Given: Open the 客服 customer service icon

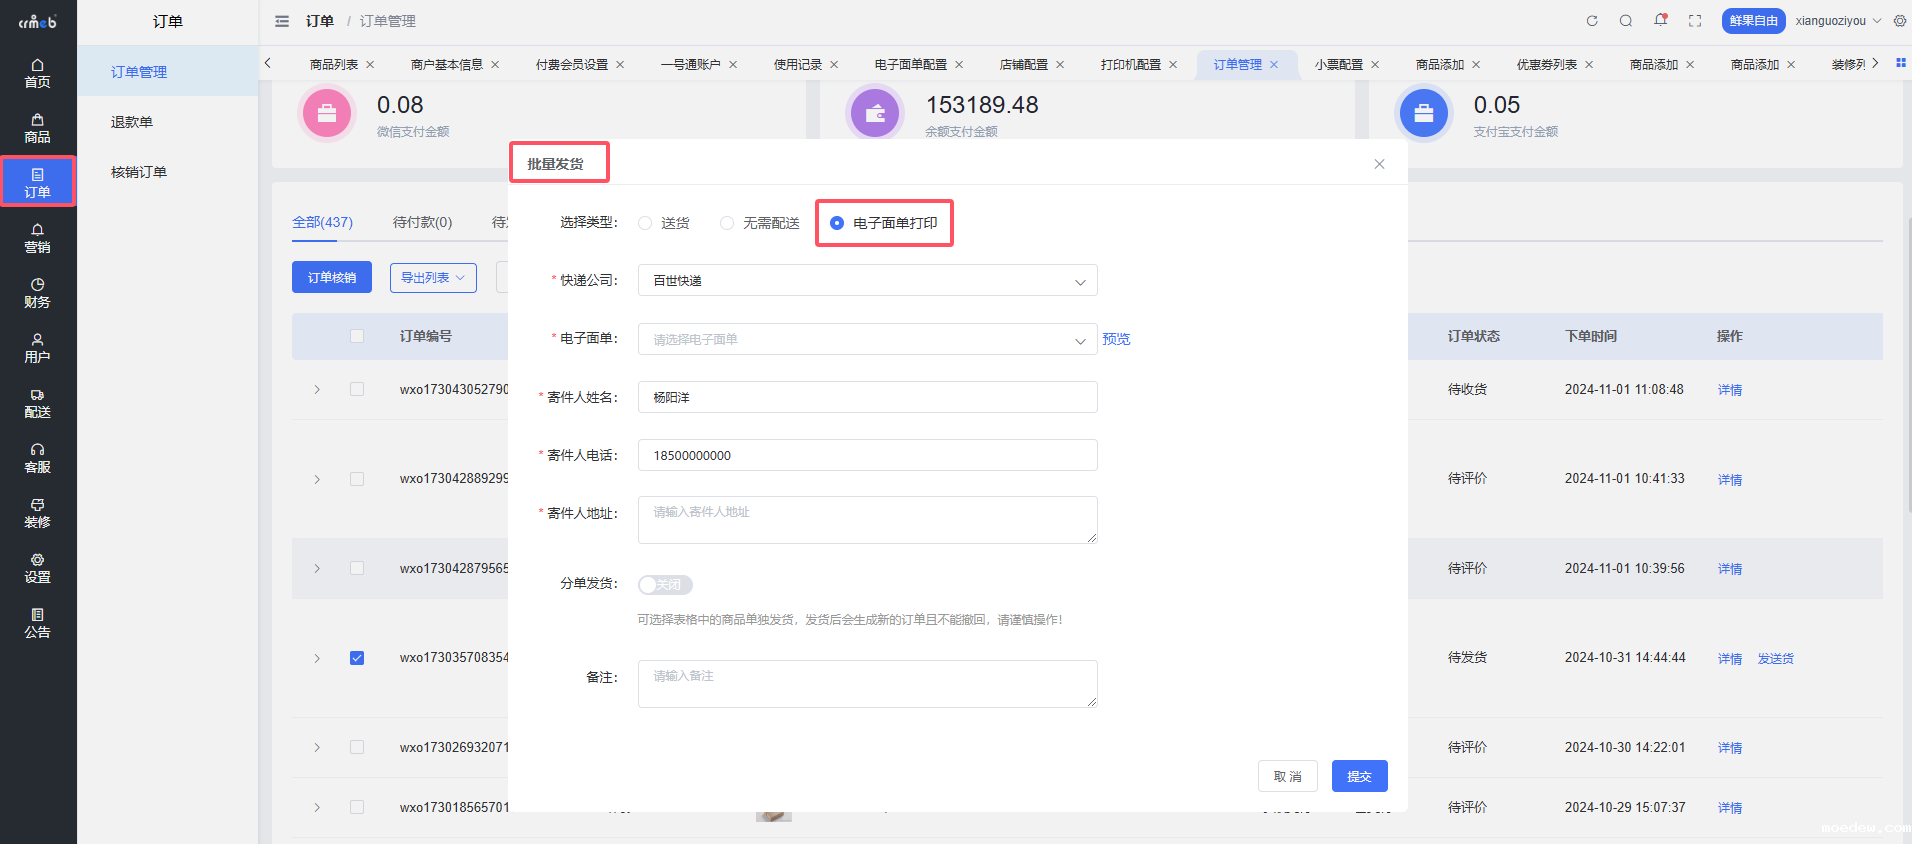Looking at the screenshot, I should (x=37, y=458).
